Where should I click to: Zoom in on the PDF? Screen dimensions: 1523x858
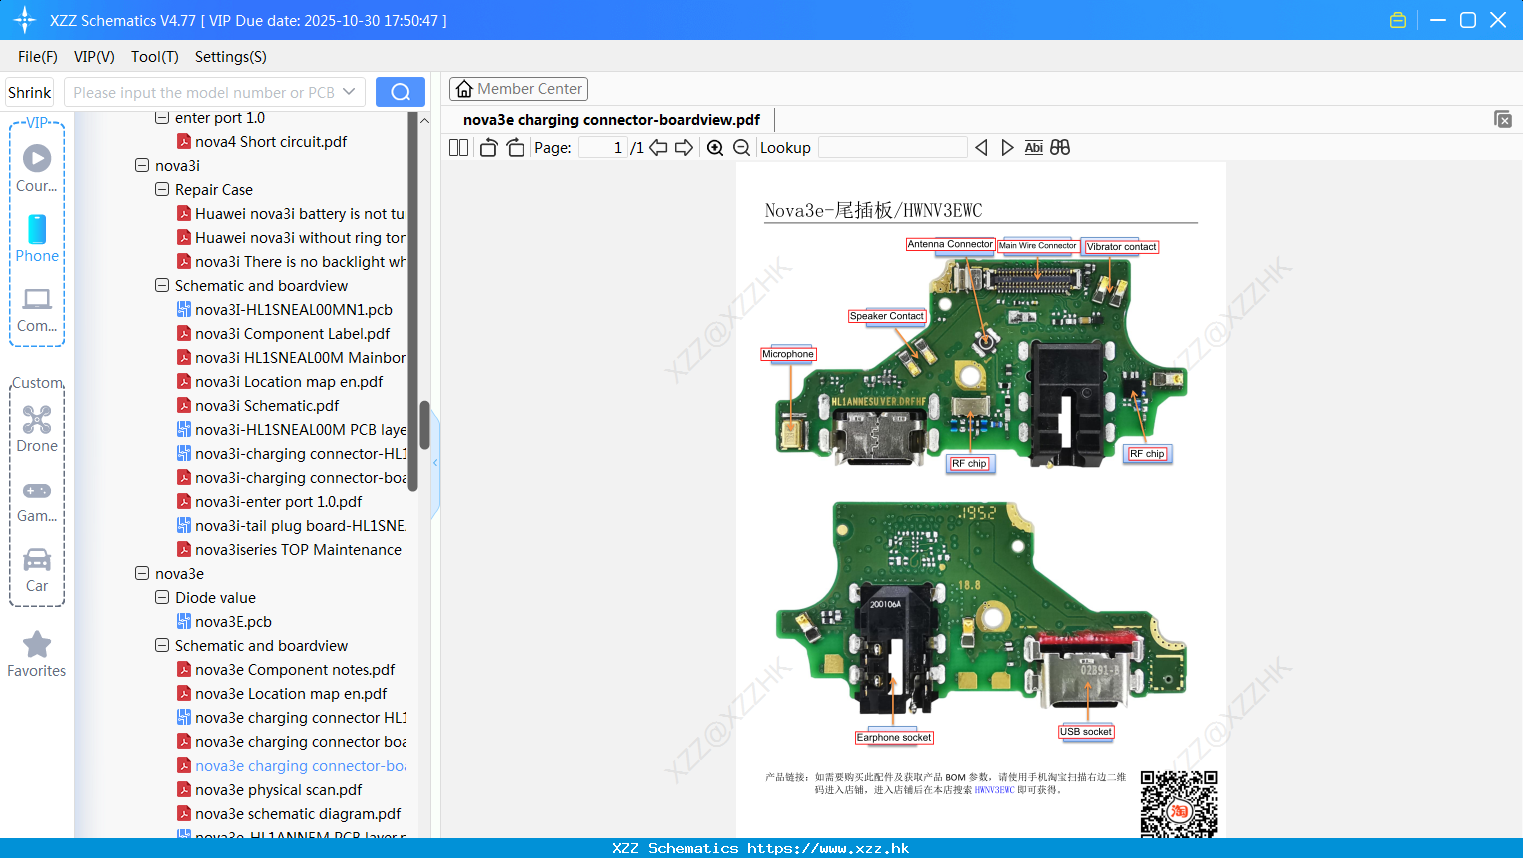pos(715,148)
